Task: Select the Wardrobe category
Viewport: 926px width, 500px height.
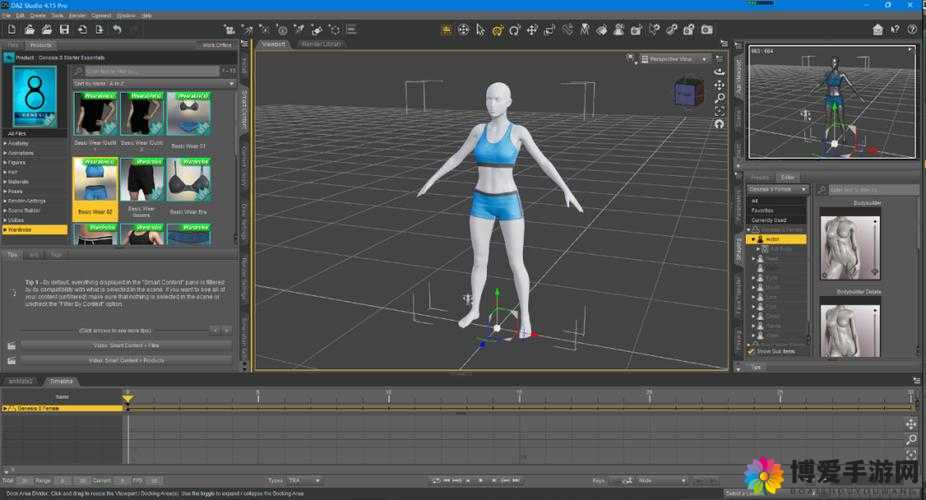Action: point(35,230)
